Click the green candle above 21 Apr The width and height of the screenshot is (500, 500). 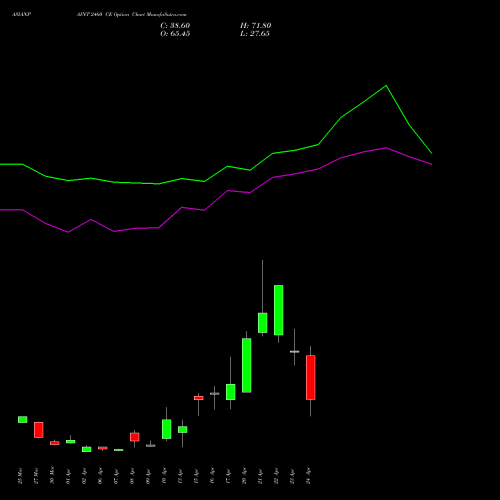[263, 323]
